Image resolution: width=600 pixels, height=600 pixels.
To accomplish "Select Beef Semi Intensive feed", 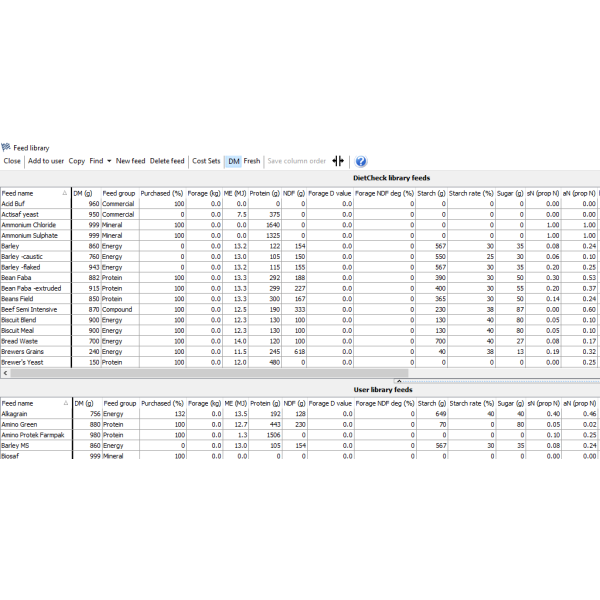I will click(29, 310).
